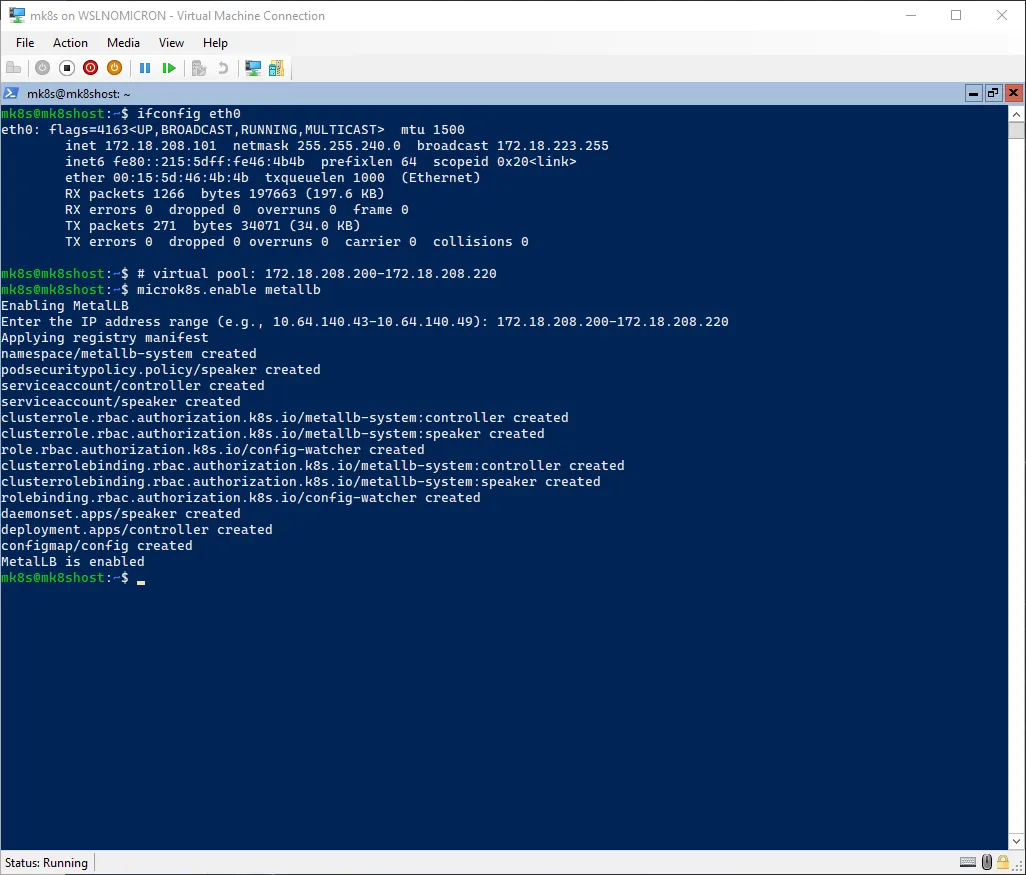Click the keyboard status icon in status bar

tap(967, 862)
